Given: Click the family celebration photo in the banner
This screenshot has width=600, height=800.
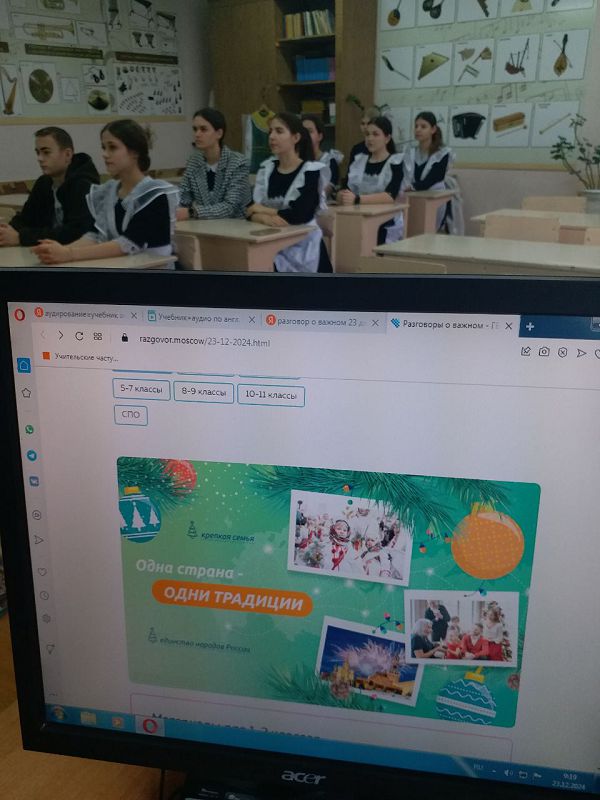Looking at the screenshot, I should tap(462, 628).
